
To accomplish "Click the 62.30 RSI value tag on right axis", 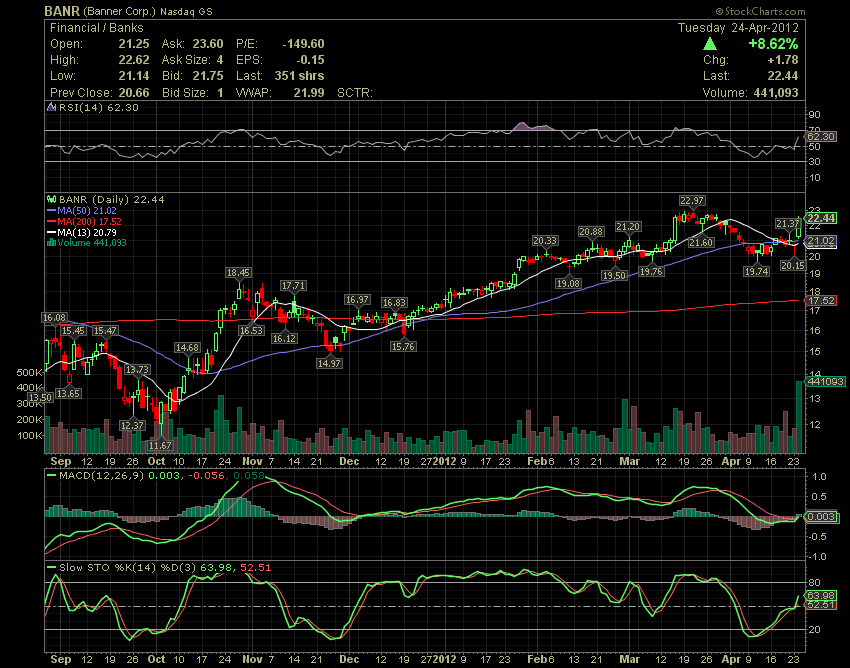I will [x=821, y=136].
